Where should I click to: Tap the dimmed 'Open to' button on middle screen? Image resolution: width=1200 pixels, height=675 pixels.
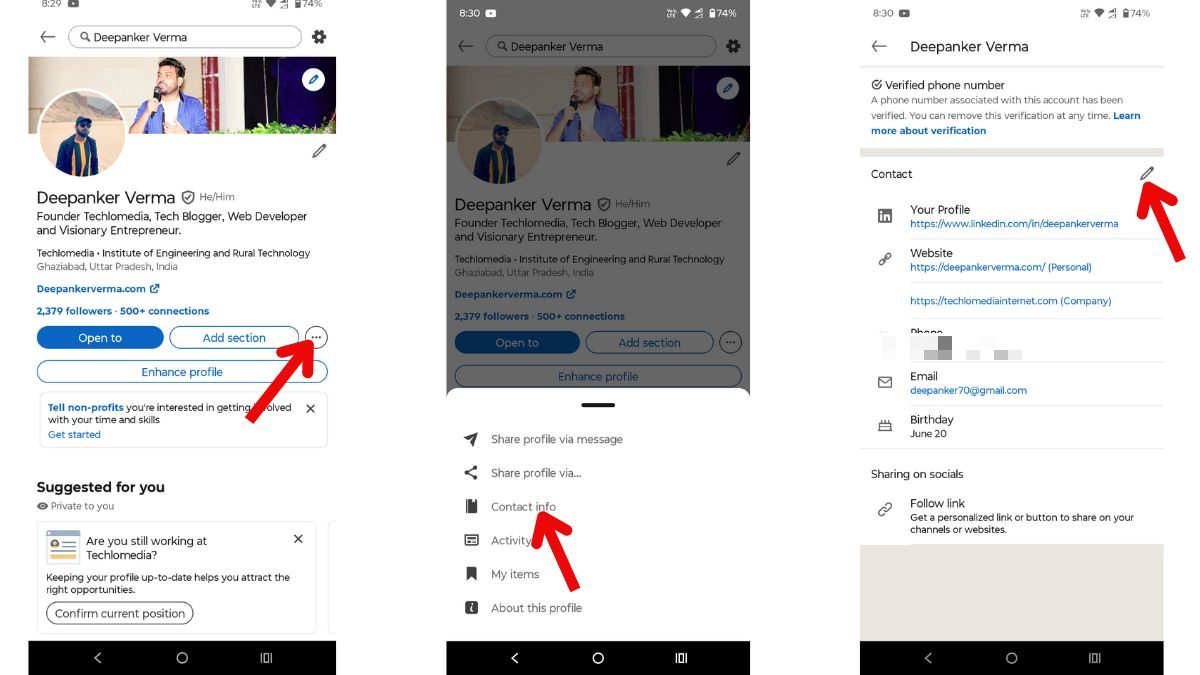point(517,343)
